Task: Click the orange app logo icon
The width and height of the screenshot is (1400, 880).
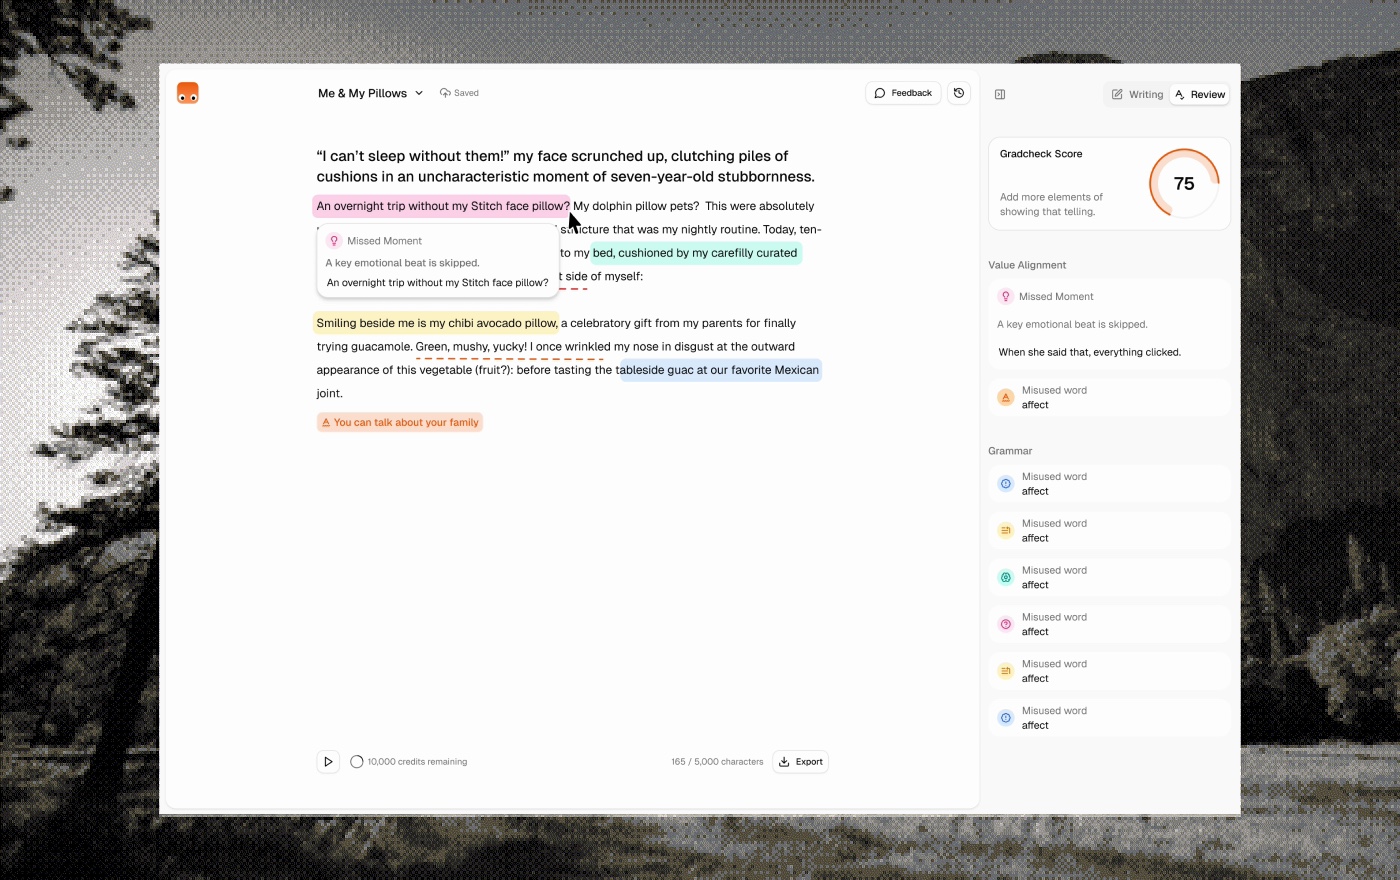Action: (187, 93)
